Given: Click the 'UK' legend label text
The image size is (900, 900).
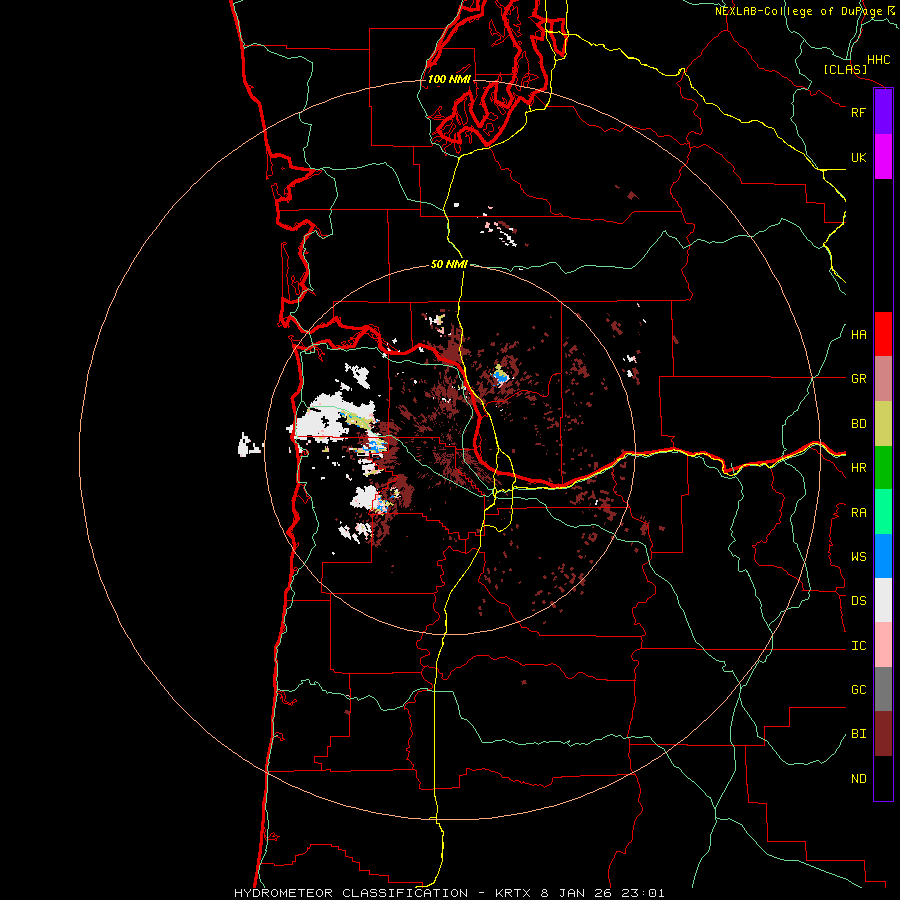Looking at the screenshot, I should coord(858,157).
